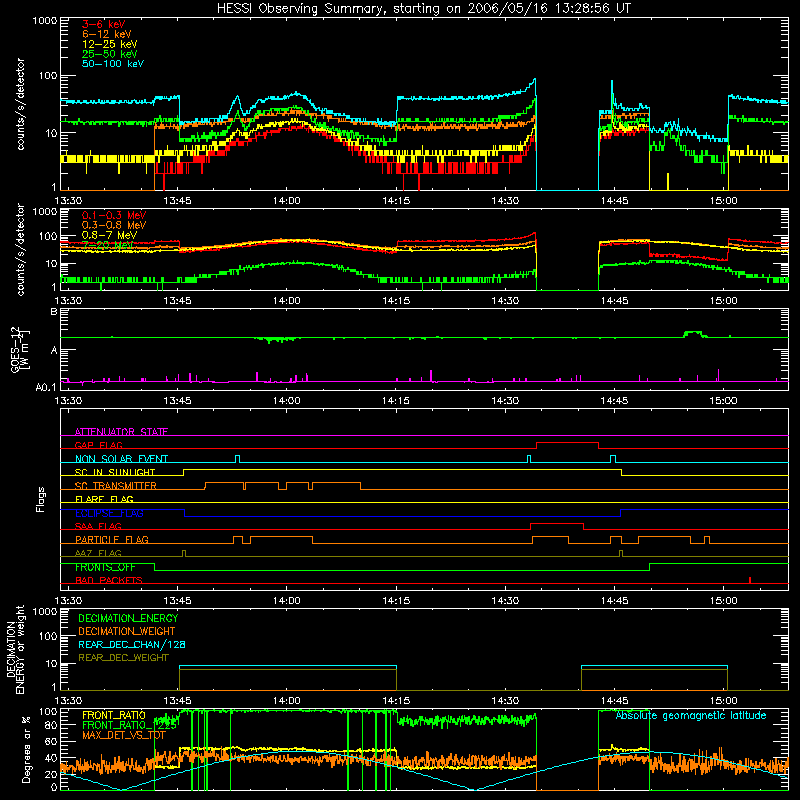The height and width of the screenshot is (800, 800).
Task: Select the 3-6 keV legend label
Action: pyautogui.click(x=104, y=24)
